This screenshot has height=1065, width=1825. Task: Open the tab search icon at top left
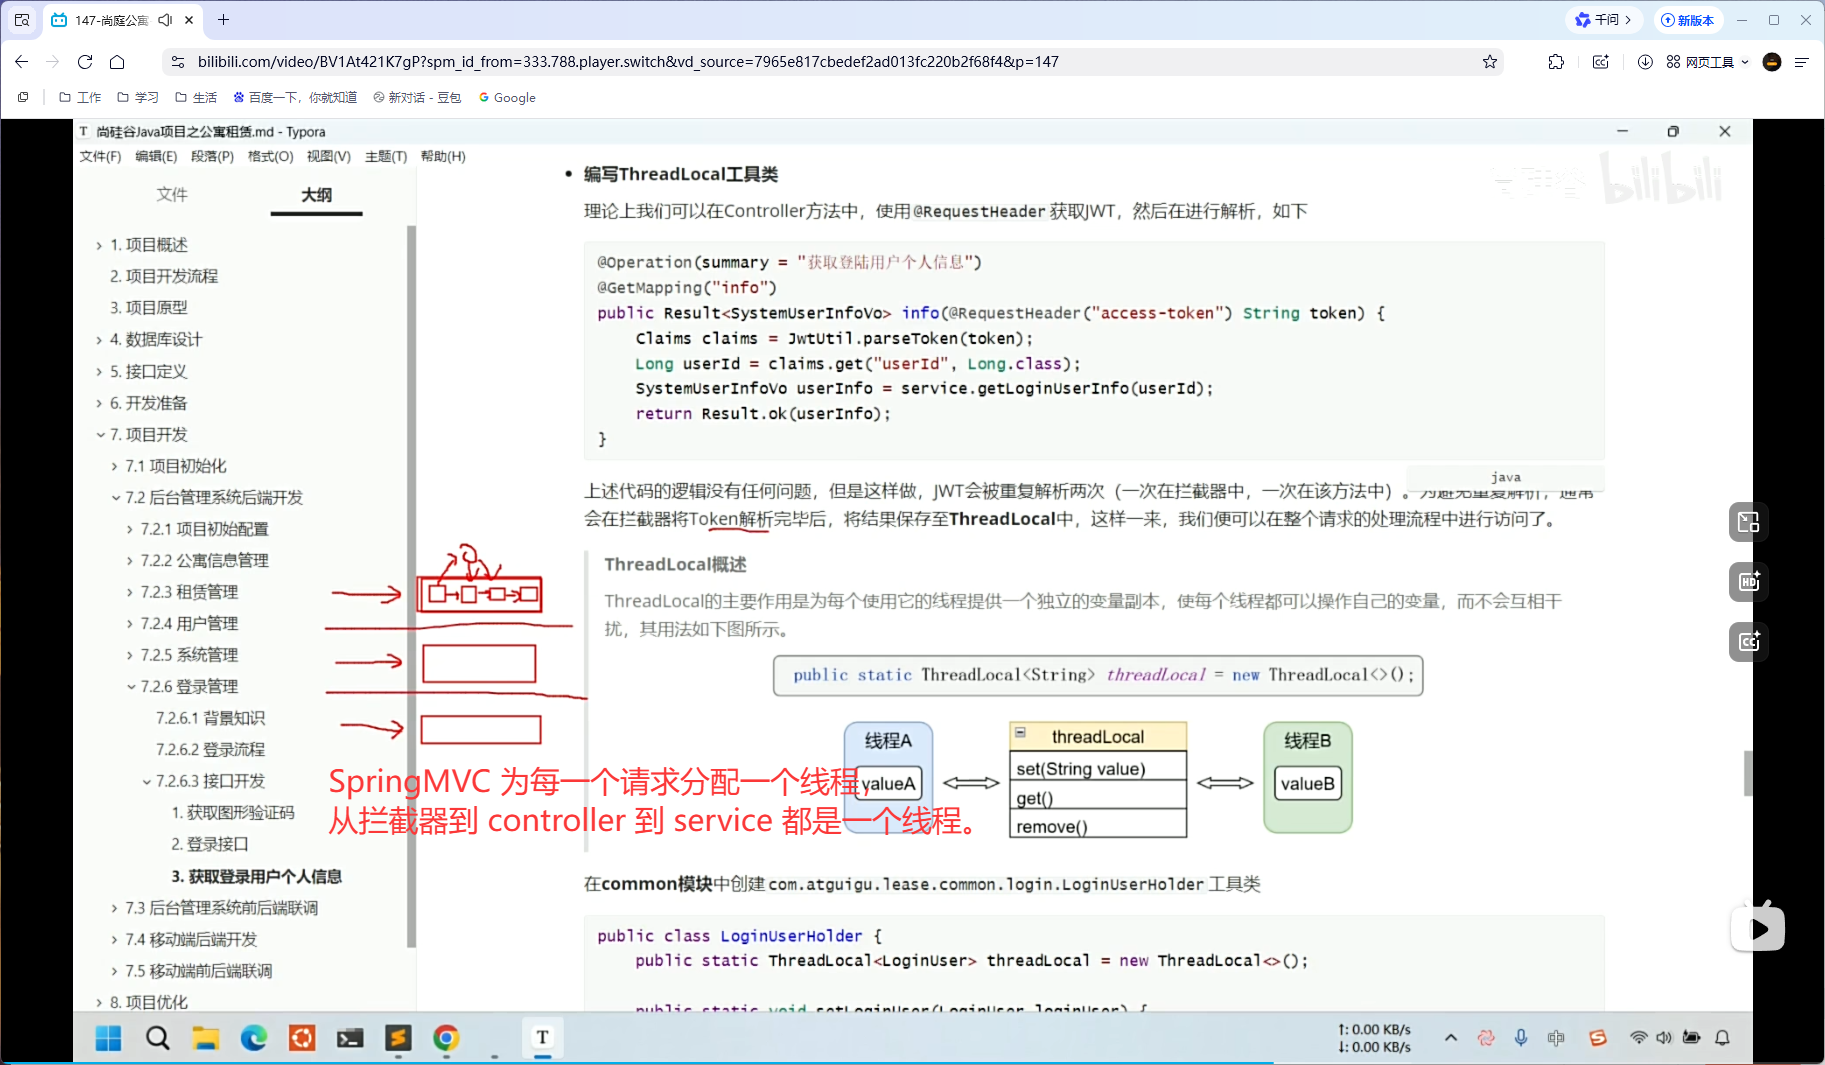[x=22, y=20]
